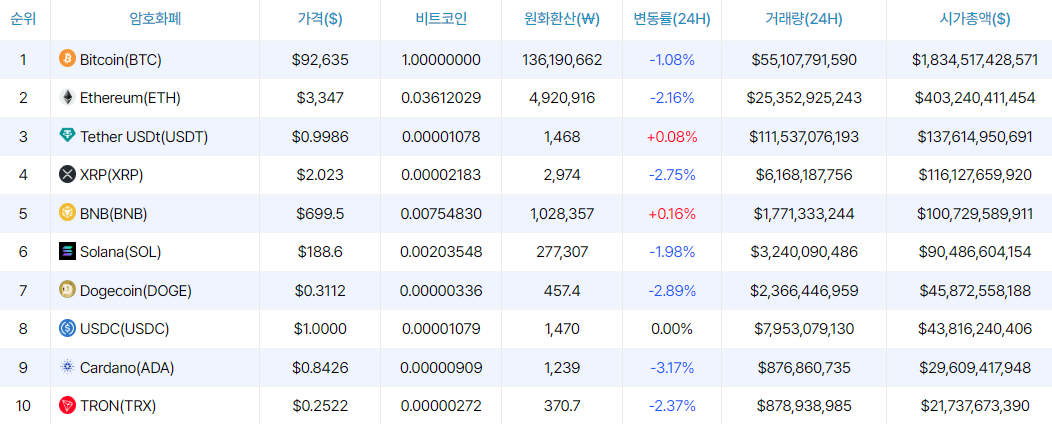Click the Cardano dotted icon
The image size is (1052, 424).
pyautogui.click(x=67, y=367)
